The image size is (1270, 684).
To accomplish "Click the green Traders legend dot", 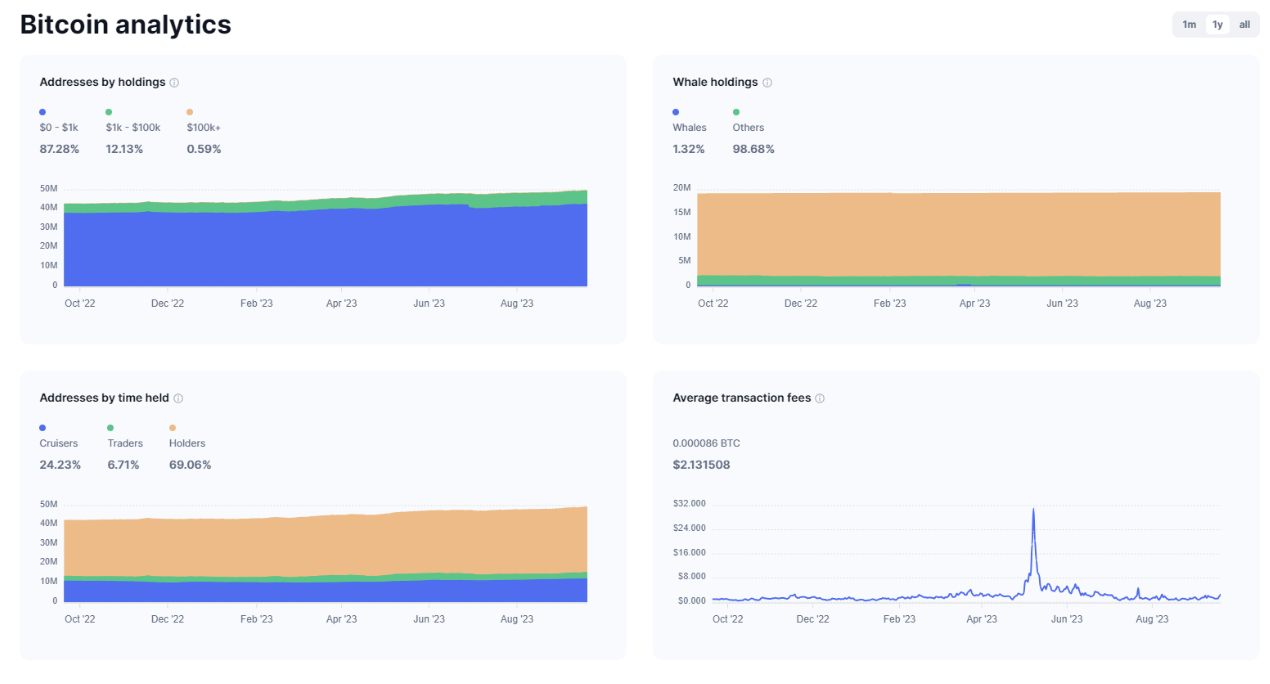I will point(111,428).
